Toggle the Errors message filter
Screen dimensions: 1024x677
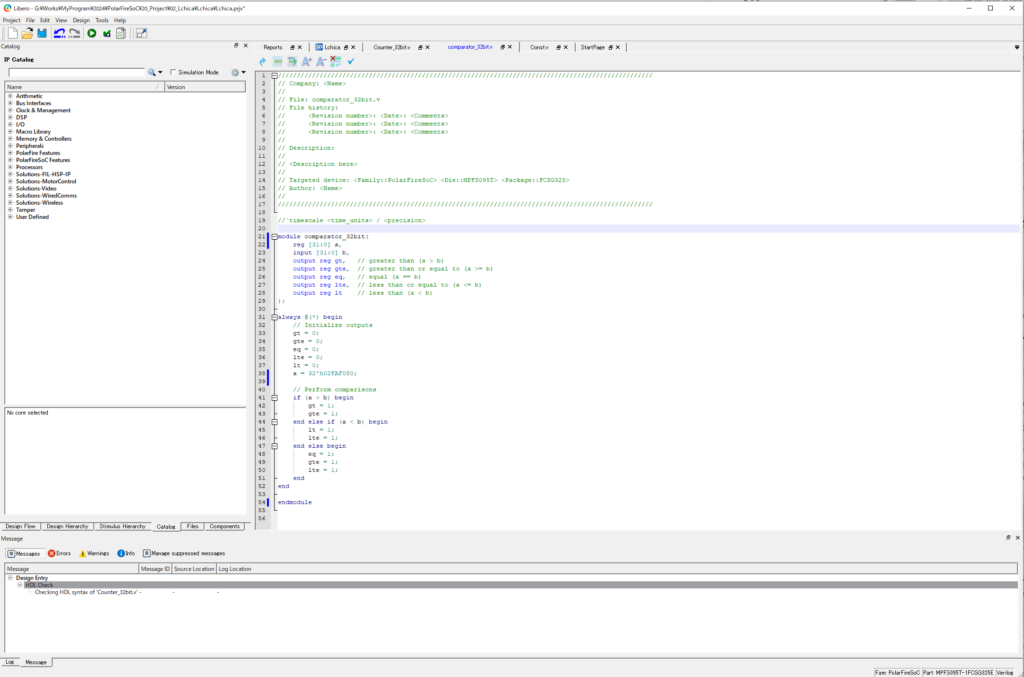57,553
